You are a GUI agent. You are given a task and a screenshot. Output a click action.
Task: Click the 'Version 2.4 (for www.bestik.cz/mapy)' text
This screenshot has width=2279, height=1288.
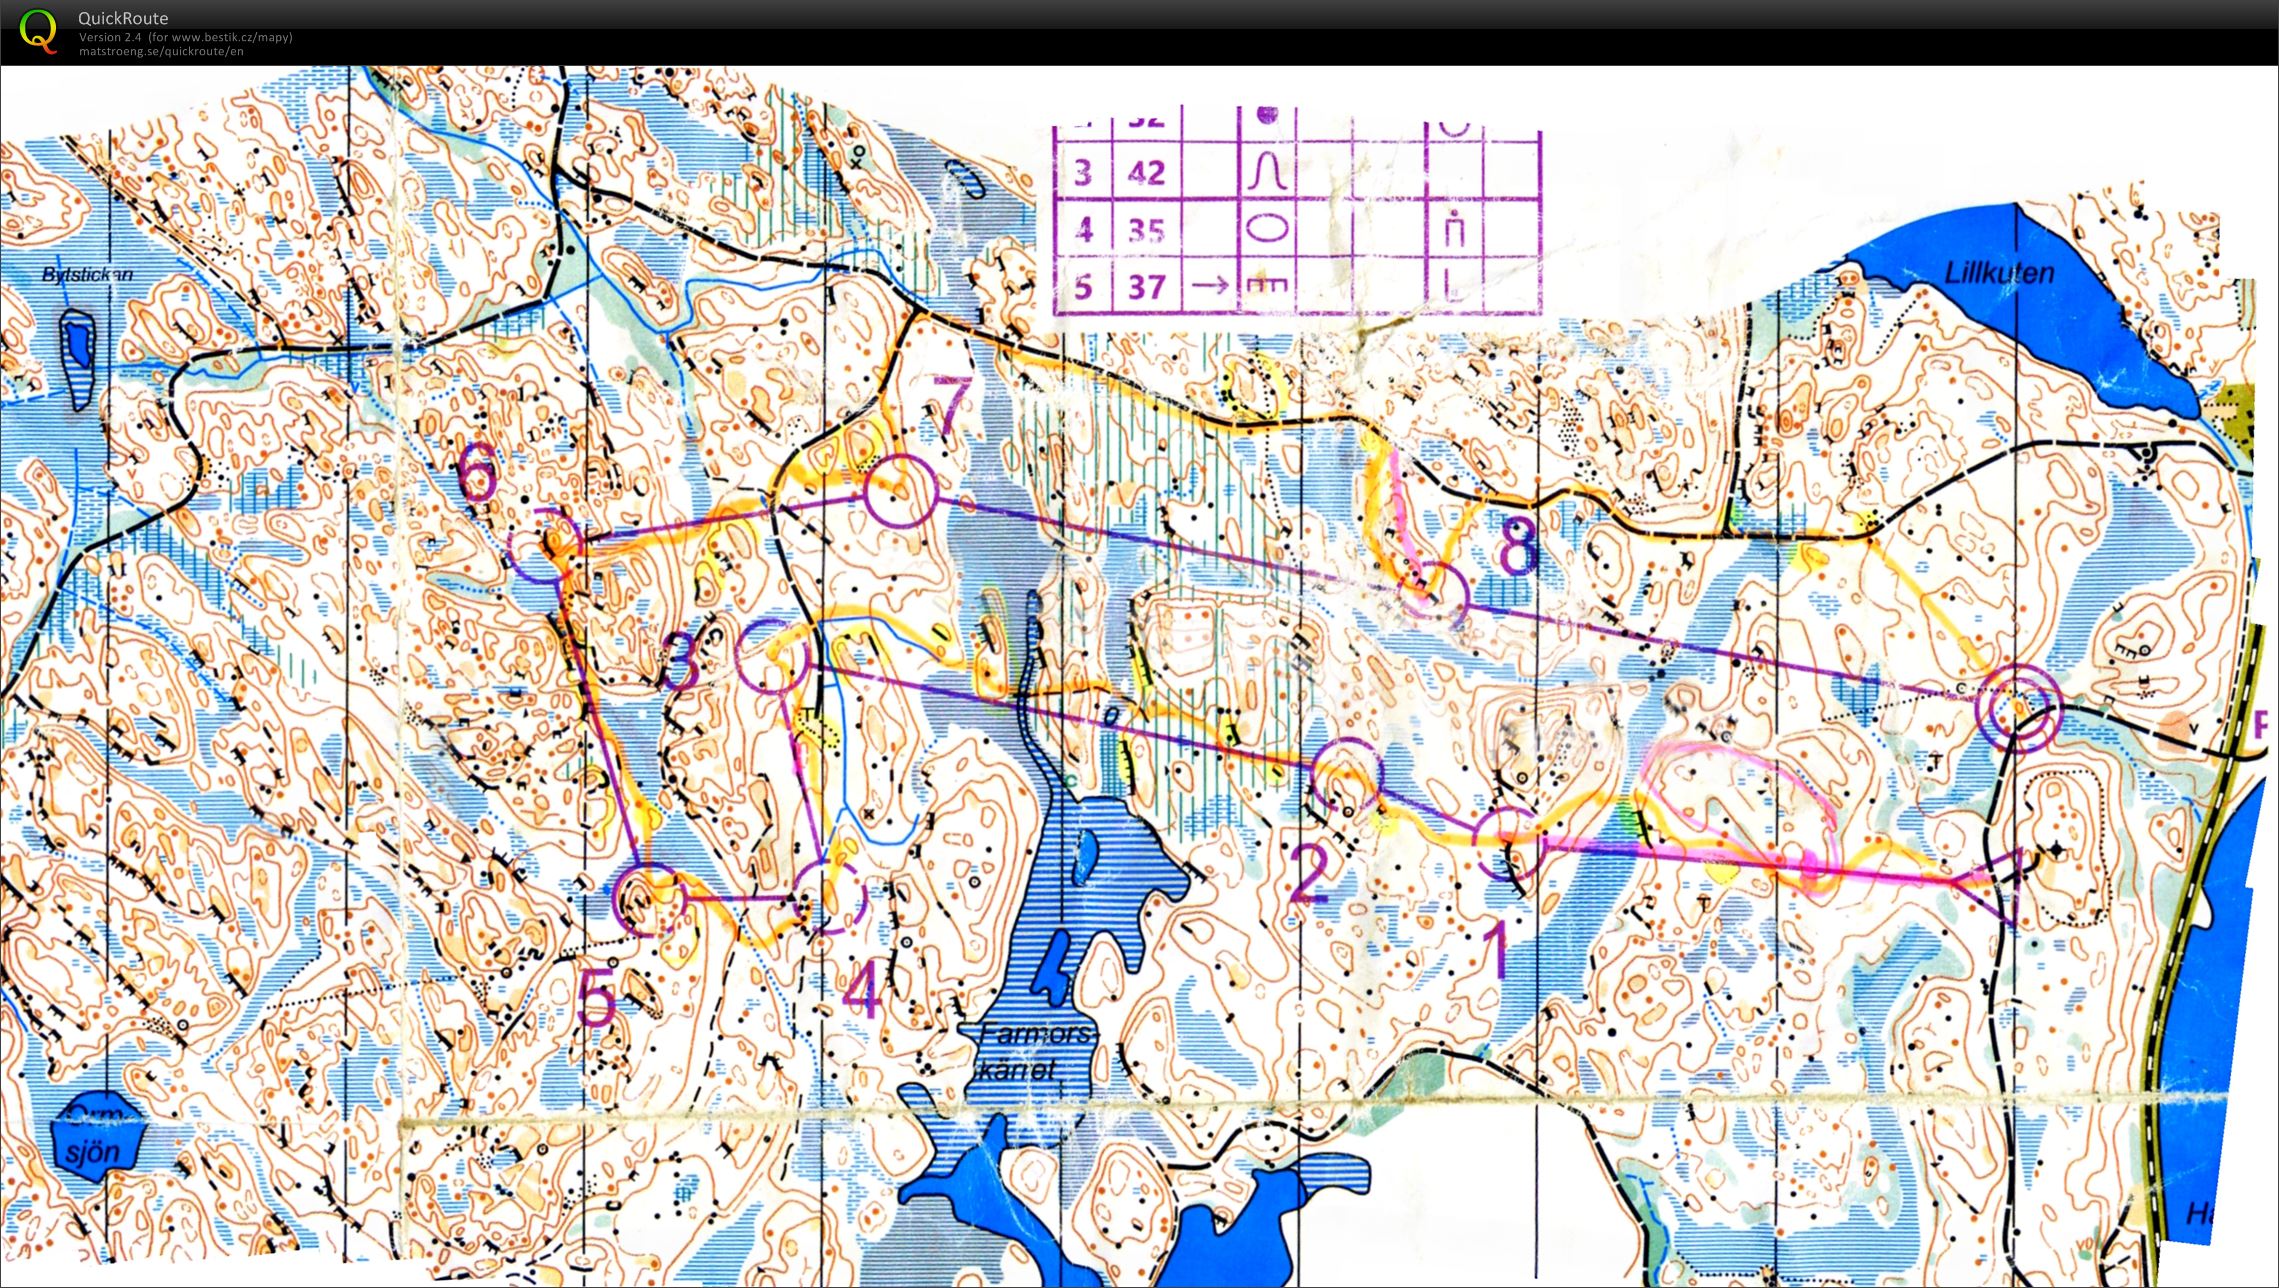[186, 37]
